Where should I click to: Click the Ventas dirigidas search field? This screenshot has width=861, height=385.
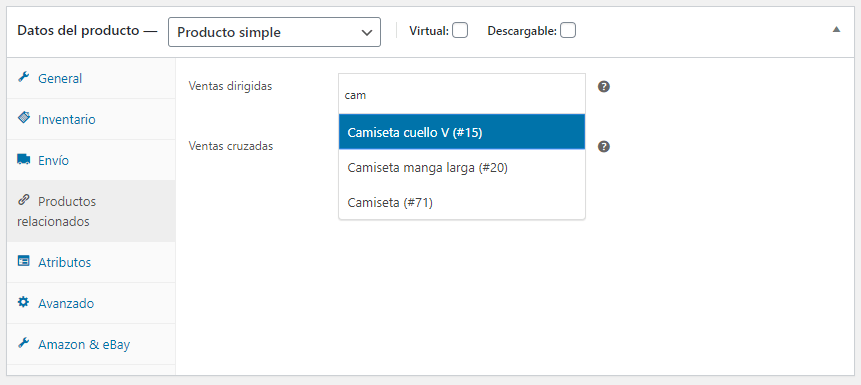coord(462,94)
